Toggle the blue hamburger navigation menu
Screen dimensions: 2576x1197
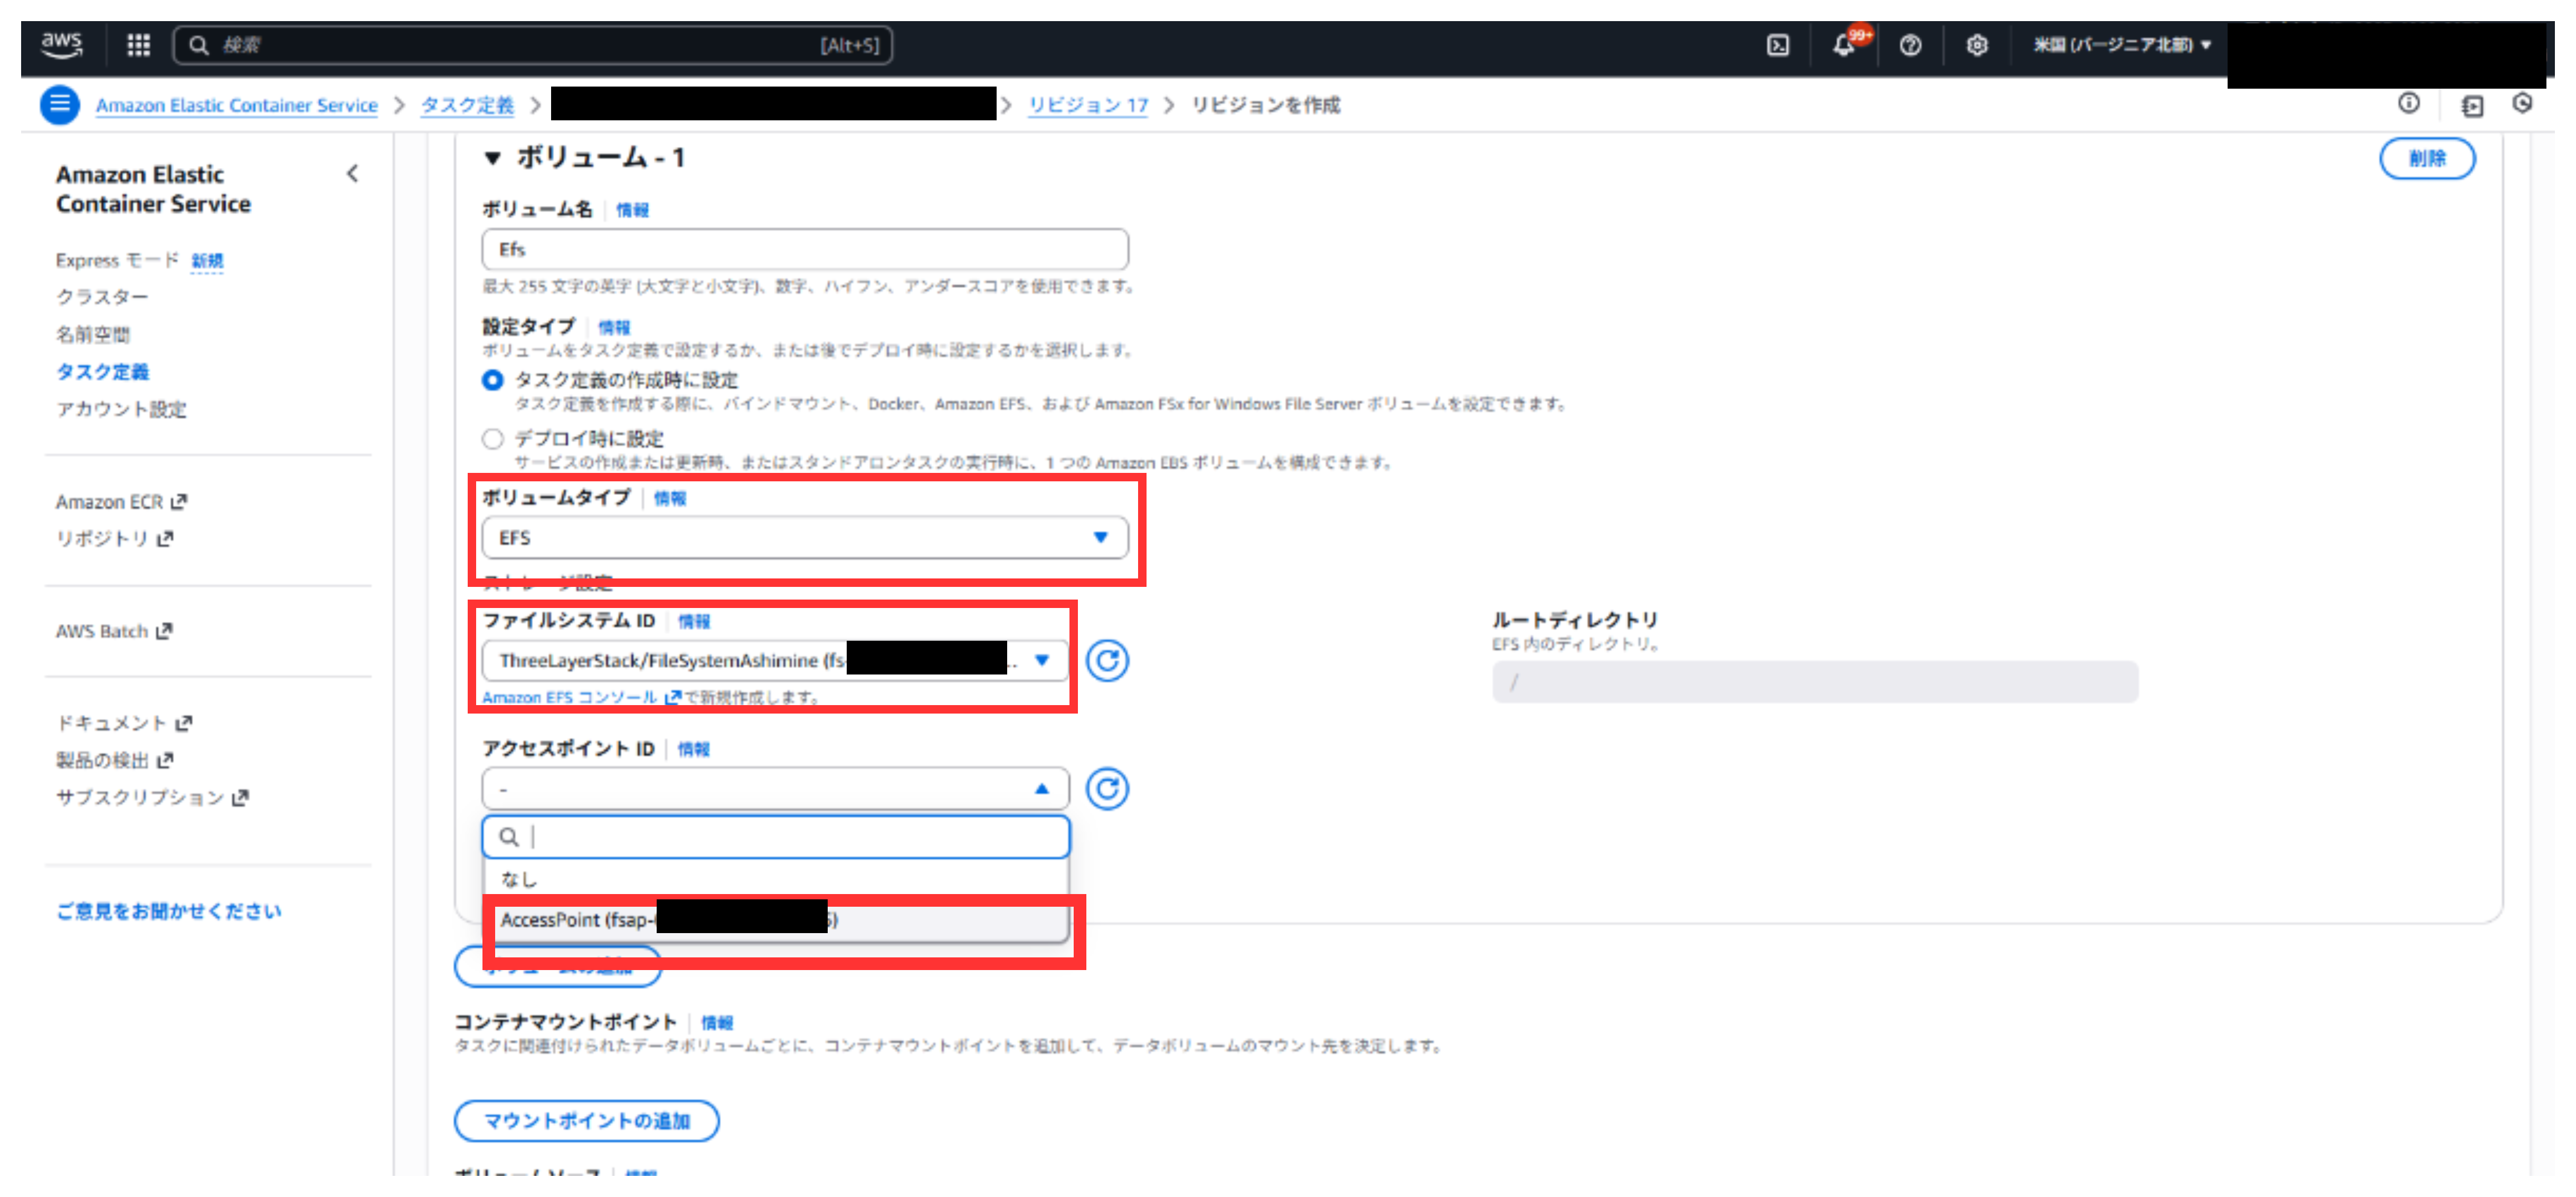click(60, 104)
